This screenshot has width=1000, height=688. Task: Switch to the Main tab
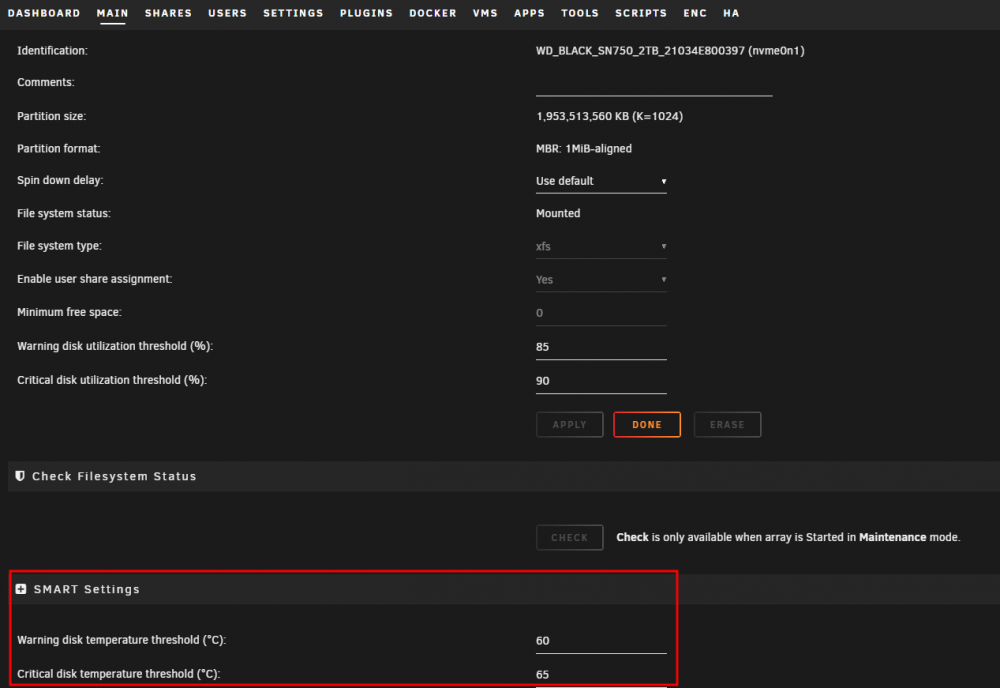(x=112, y=13)
